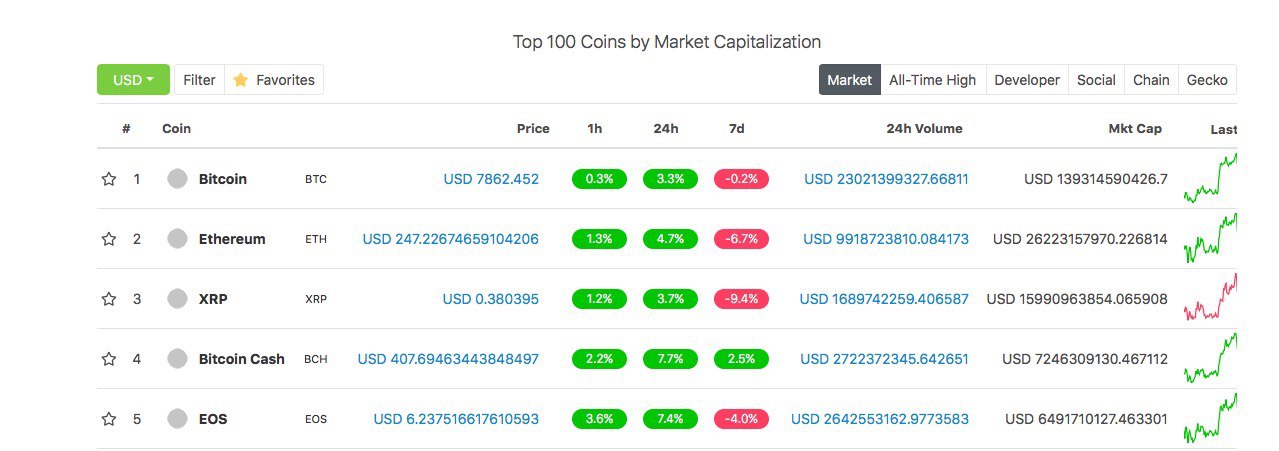
Task: Click the XRP coin icon
Action: (177, 299)
